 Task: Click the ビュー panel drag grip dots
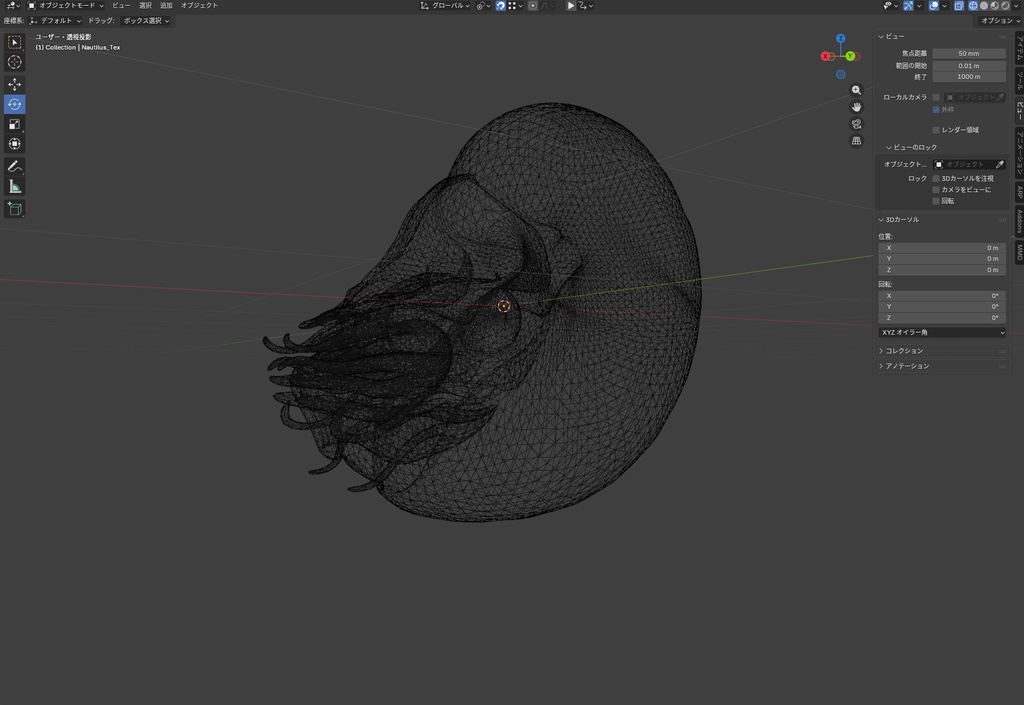click(1002, 37)
